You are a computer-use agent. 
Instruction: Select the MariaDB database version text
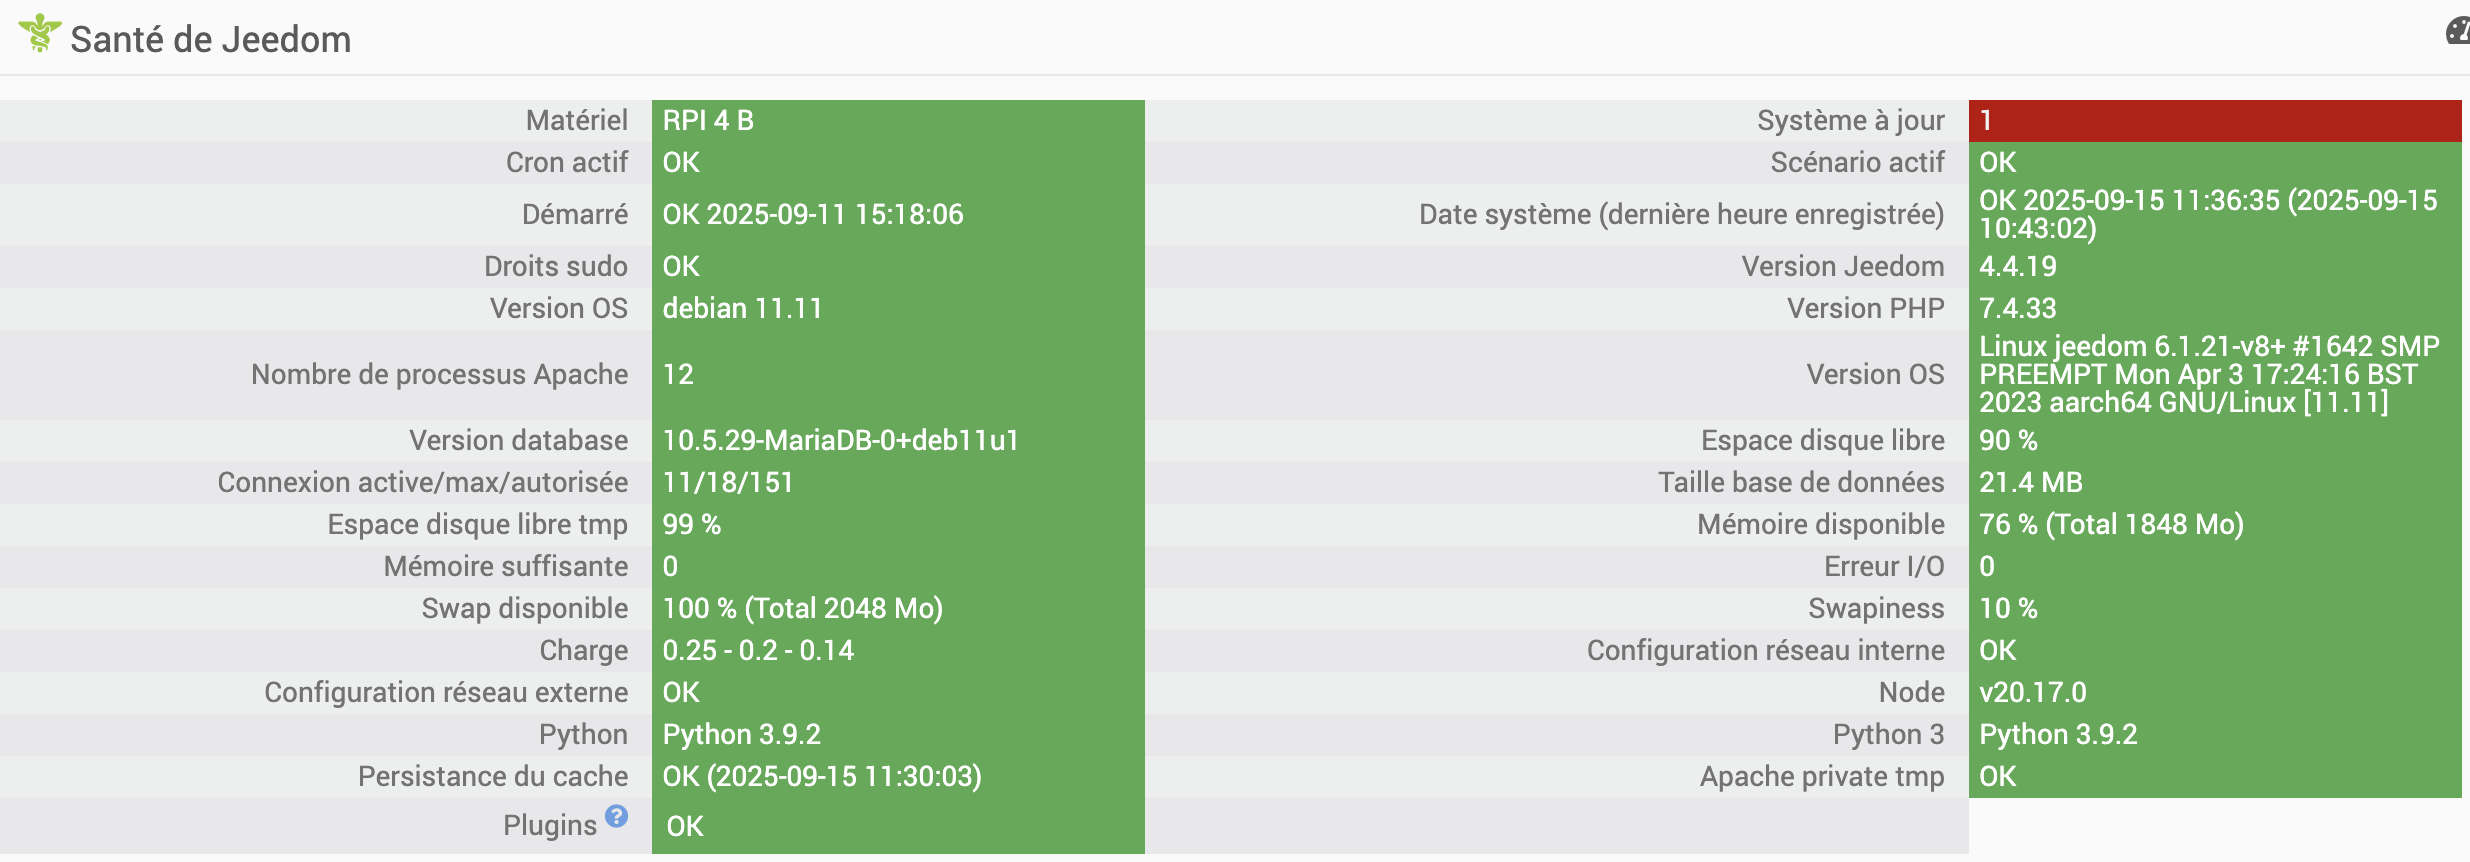[x=840, y=441]
